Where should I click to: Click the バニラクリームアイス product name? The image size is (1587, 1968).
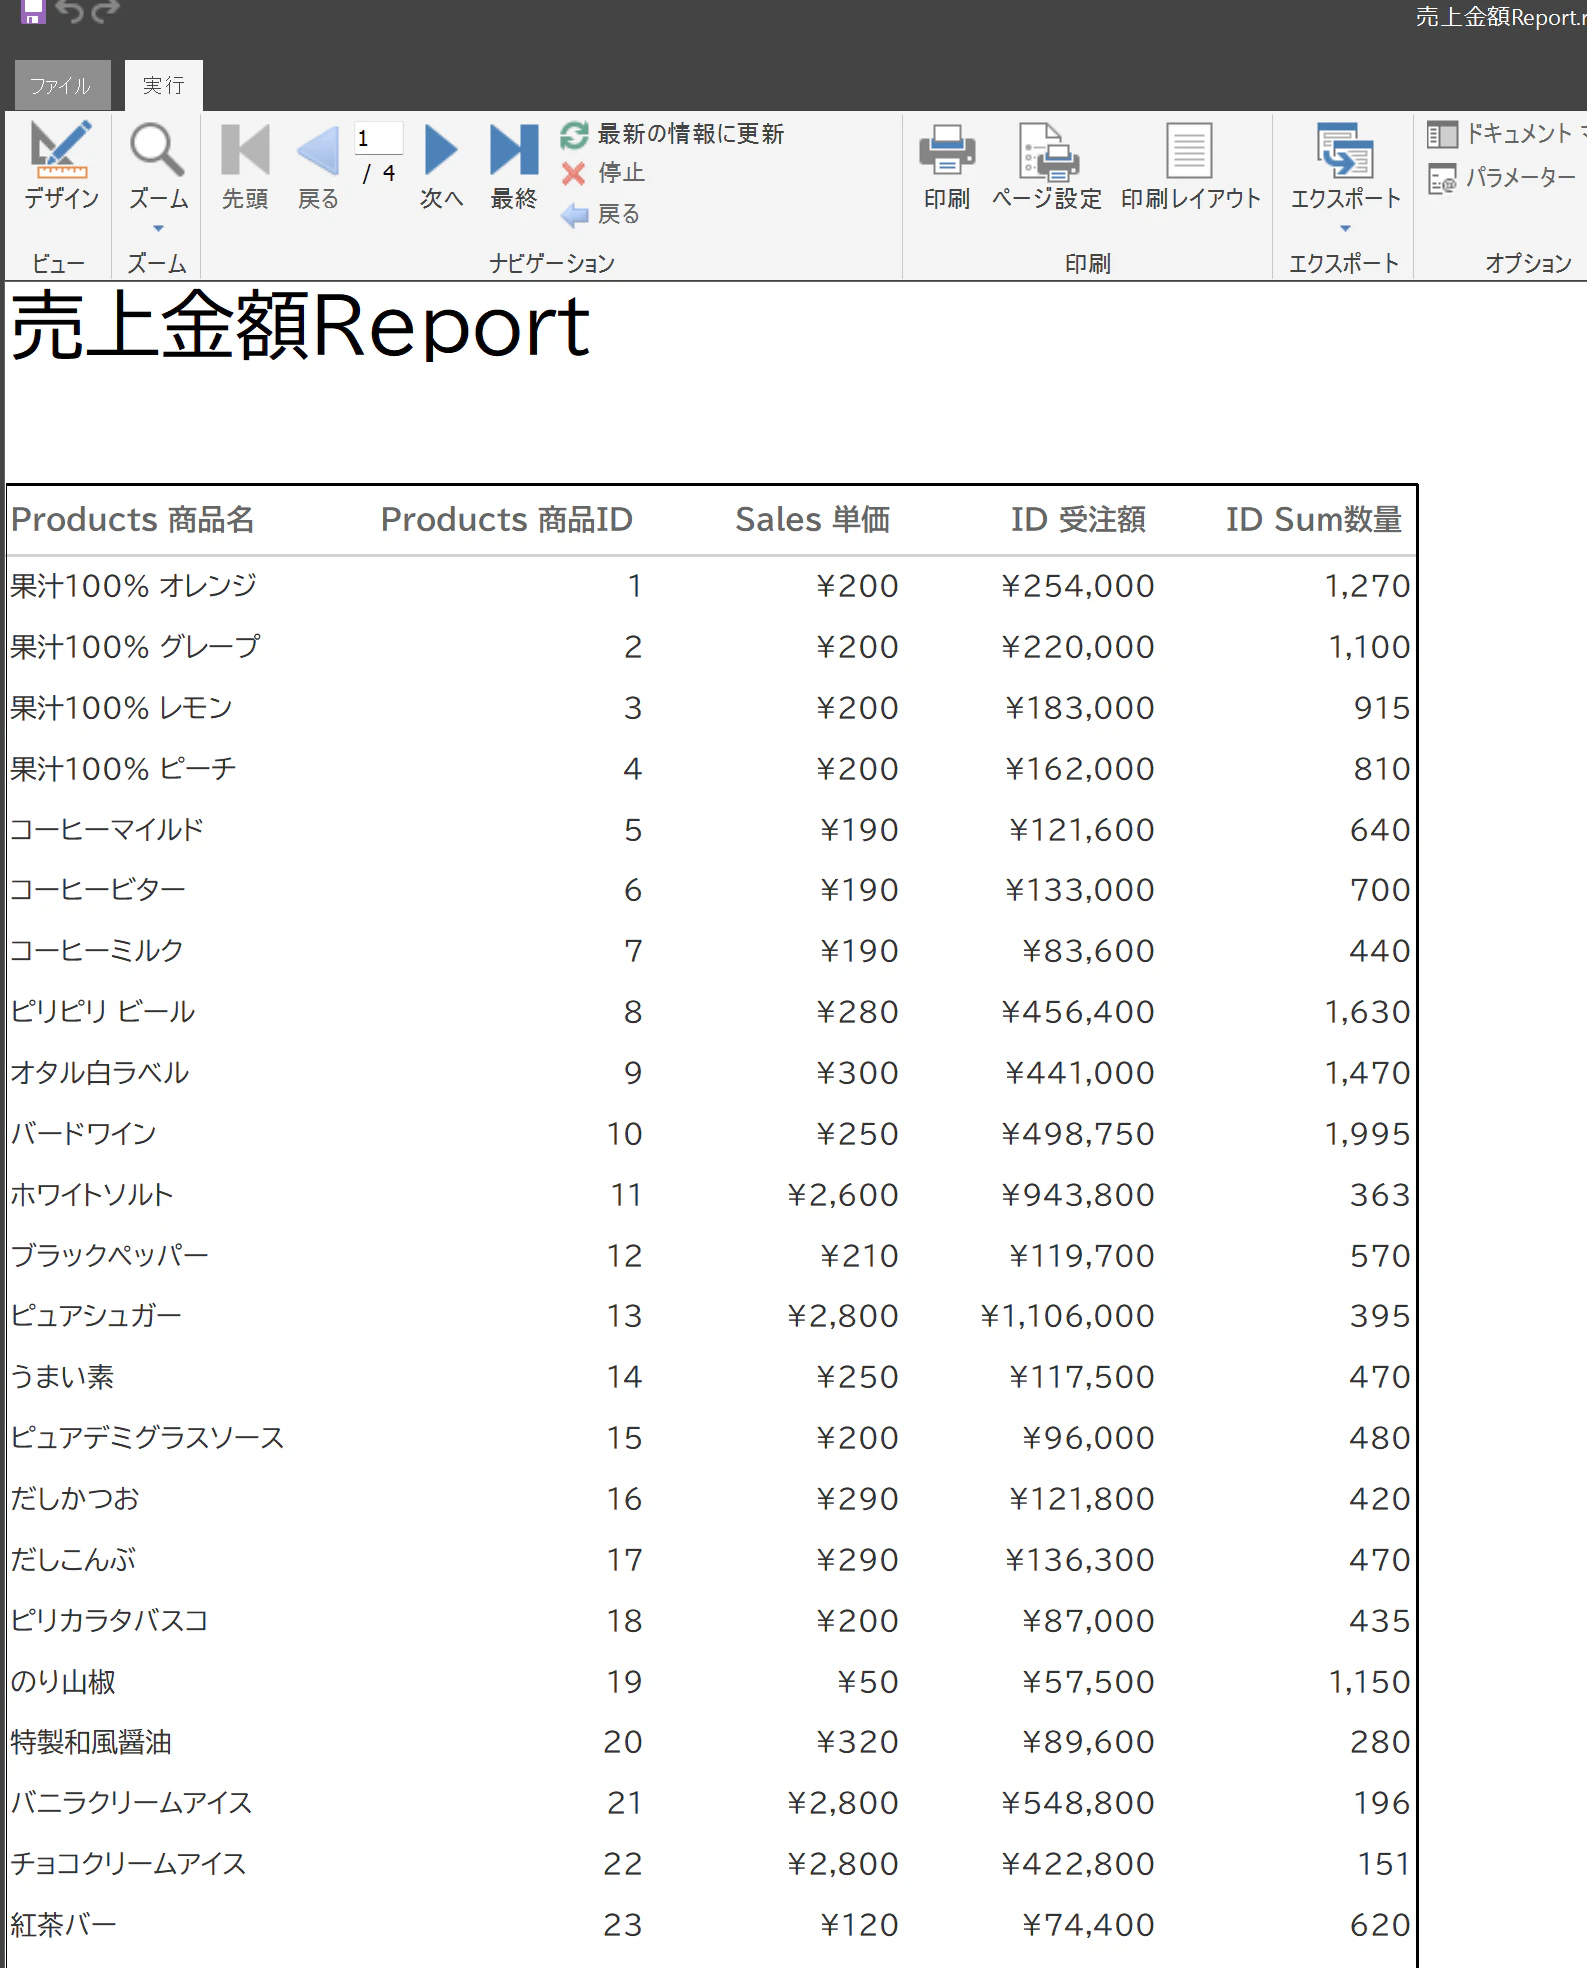[132, 1803]
